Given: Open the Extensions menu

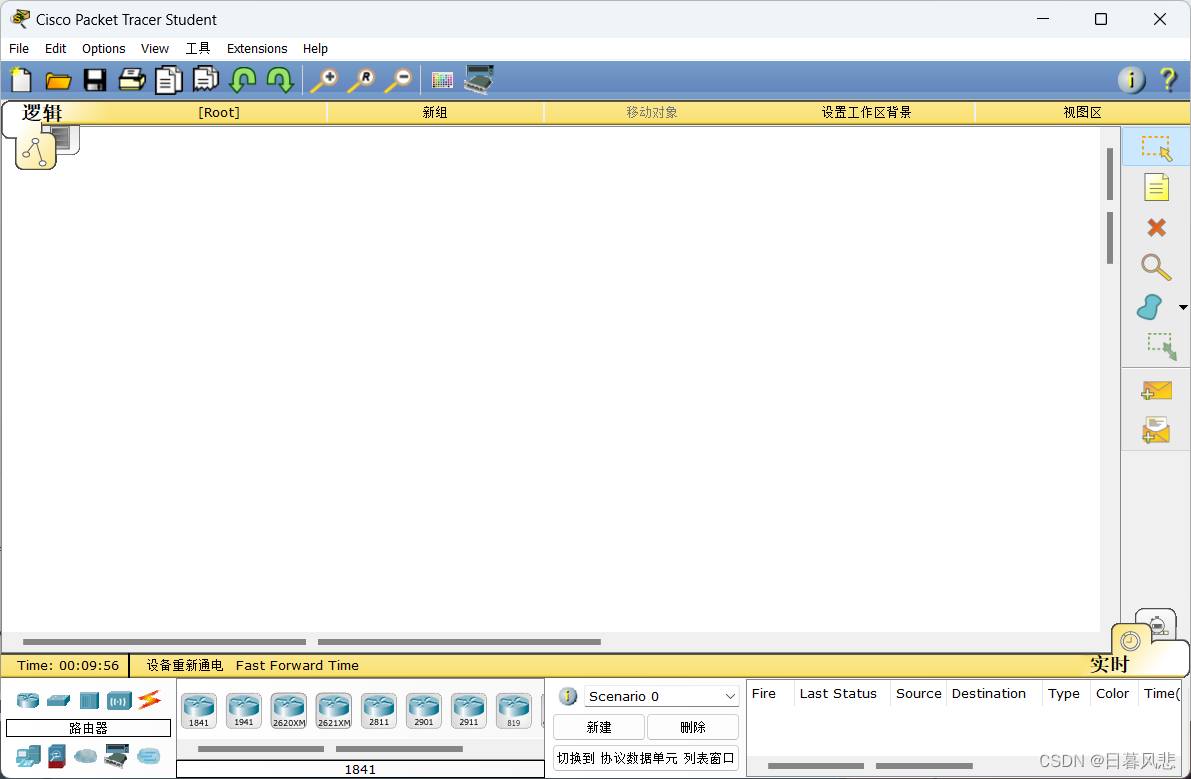Looking at the screenshot, I should (x=257, y=49).
